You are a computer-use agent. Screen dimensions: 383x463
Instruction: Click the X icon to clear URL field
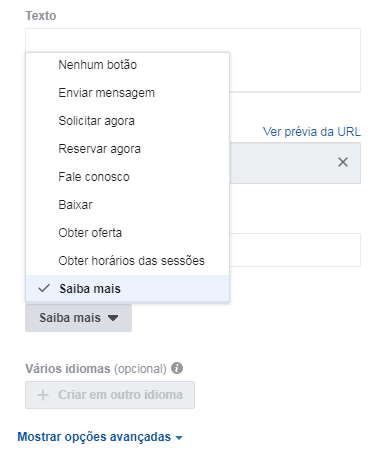[x=343, y=162]
